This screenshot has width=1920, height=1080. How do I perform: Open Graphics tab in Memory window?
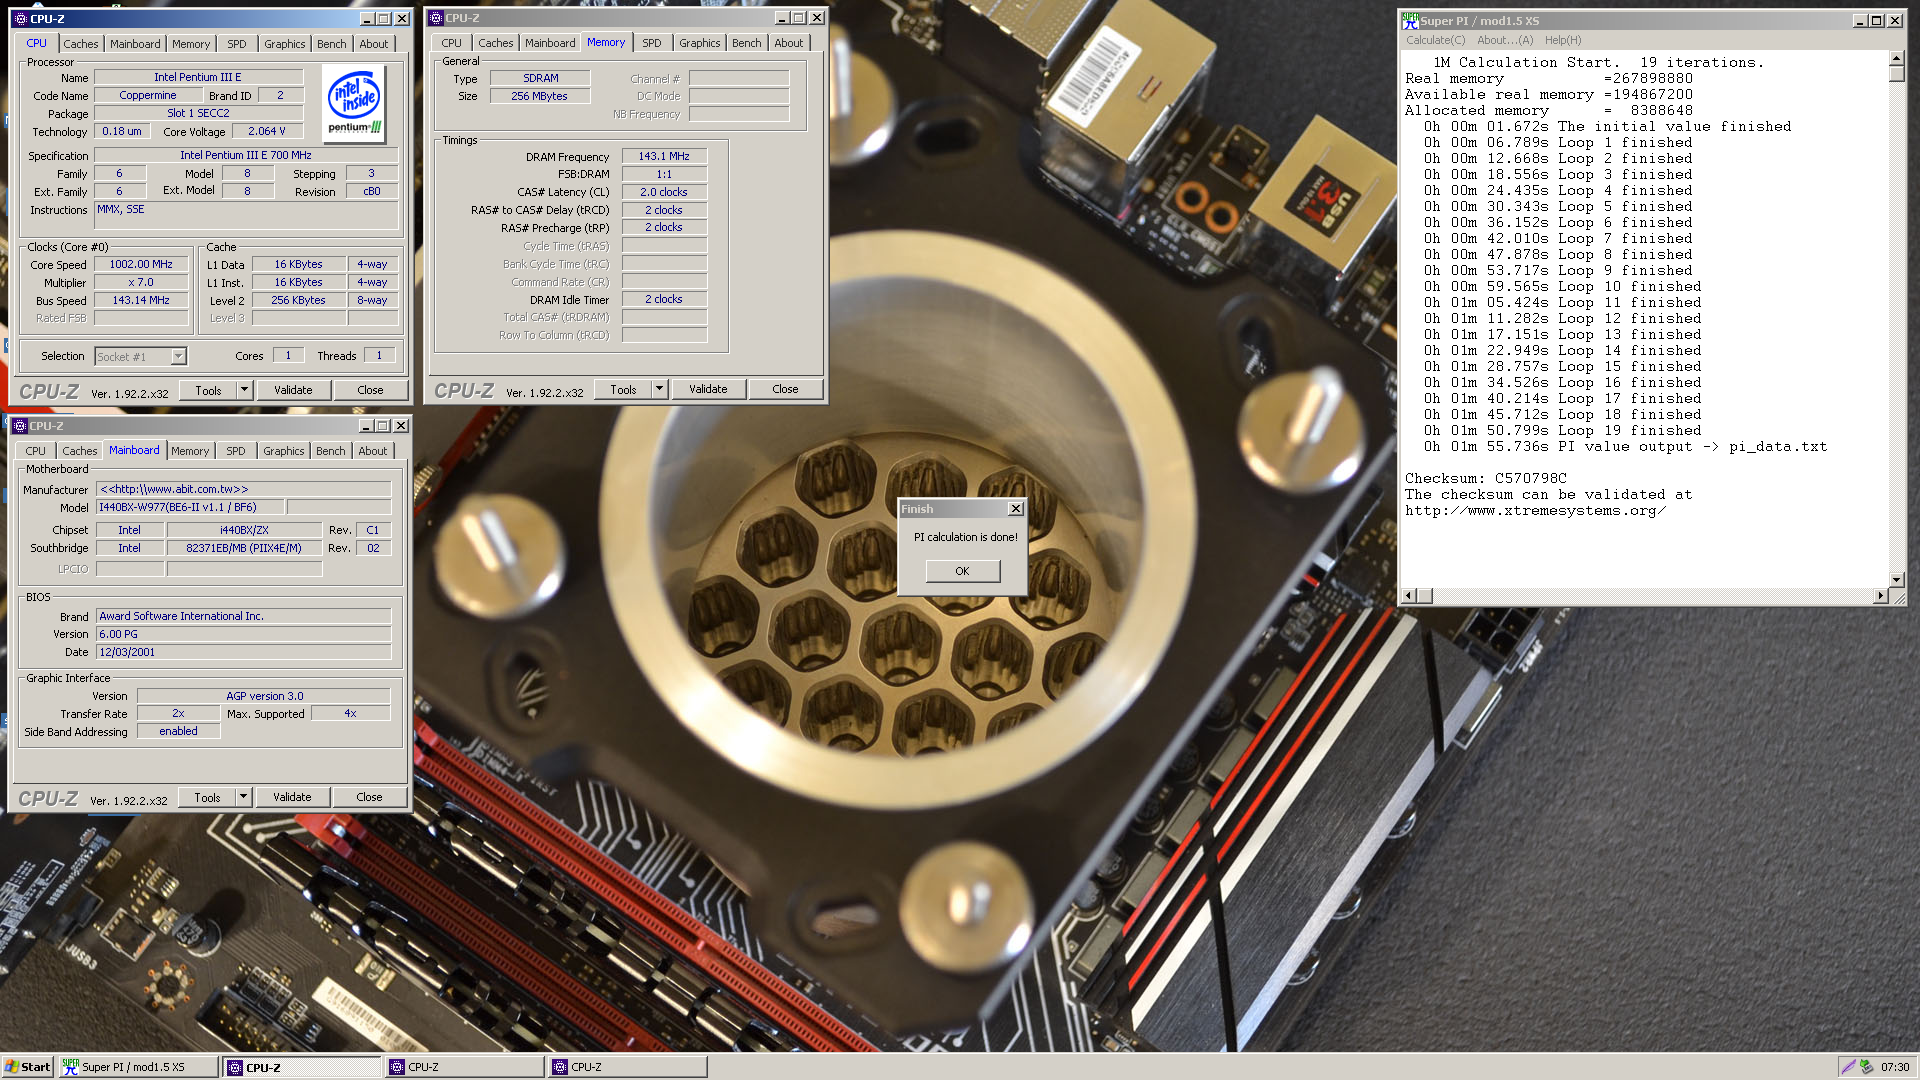699,43
